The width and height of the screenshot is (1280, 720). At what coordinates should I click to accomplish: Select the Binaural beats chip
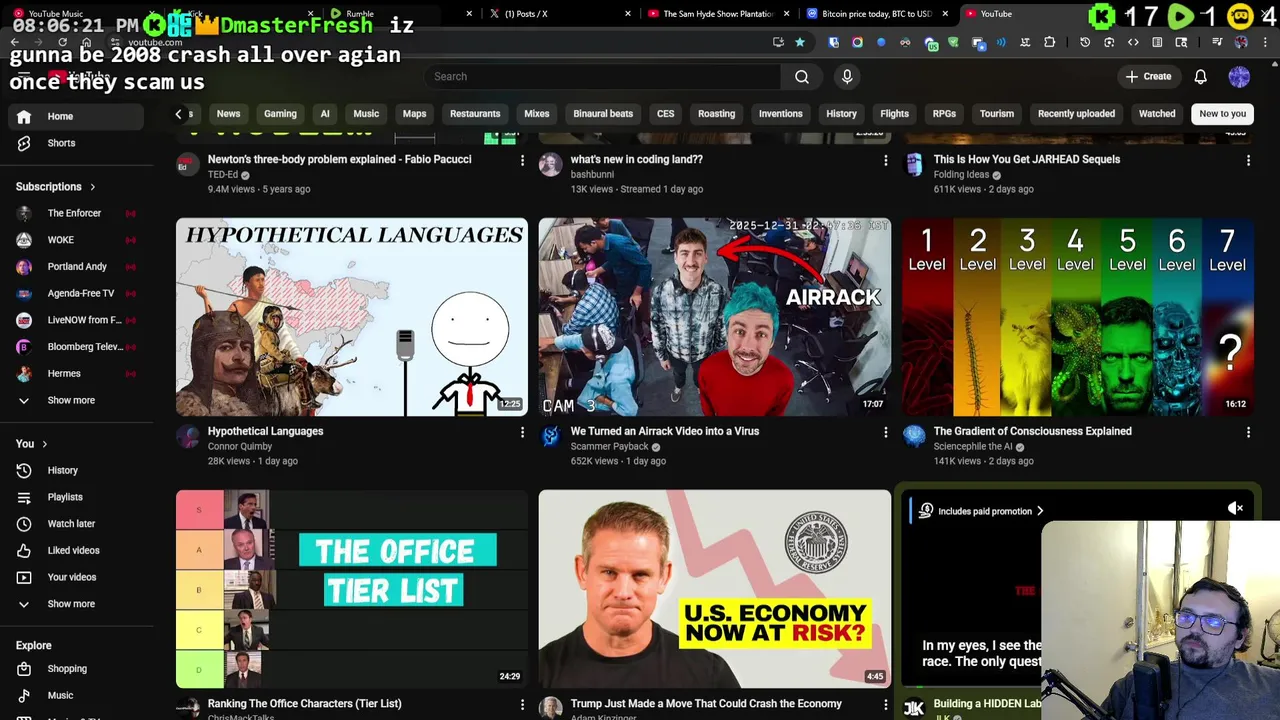click(603, 114)
